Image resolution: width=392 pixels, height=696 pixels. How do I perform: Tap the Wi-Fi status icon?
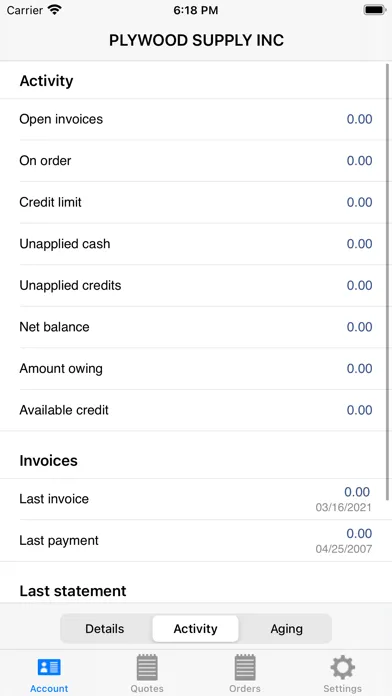55,10
